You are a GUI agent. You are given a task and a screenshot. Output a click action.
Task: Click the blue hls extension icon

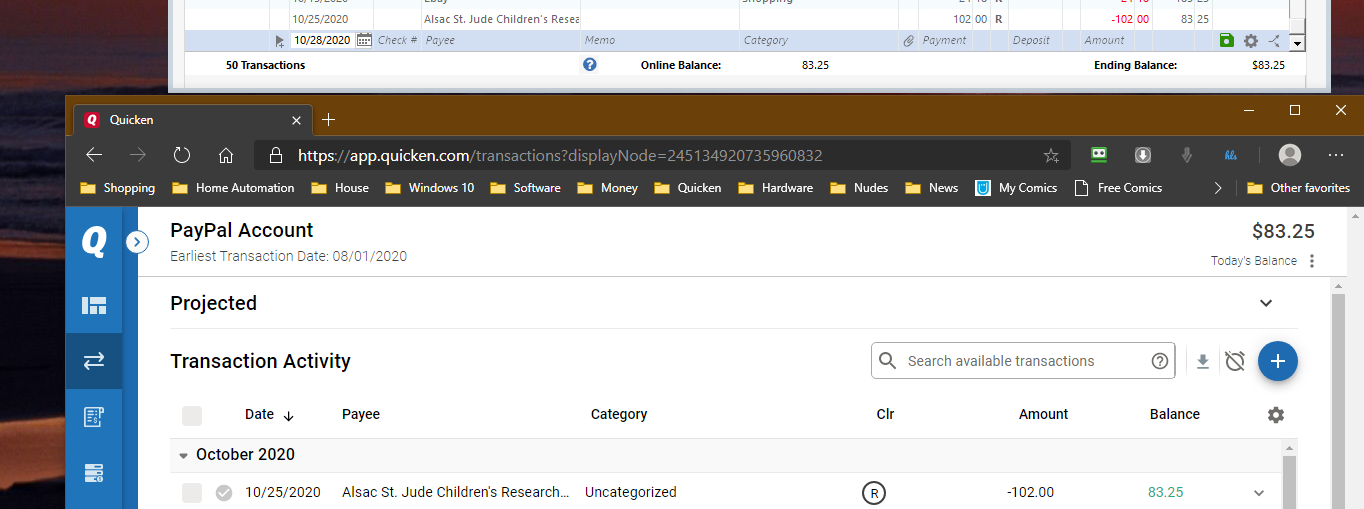pyautogui.click(x=1231, y=155)
